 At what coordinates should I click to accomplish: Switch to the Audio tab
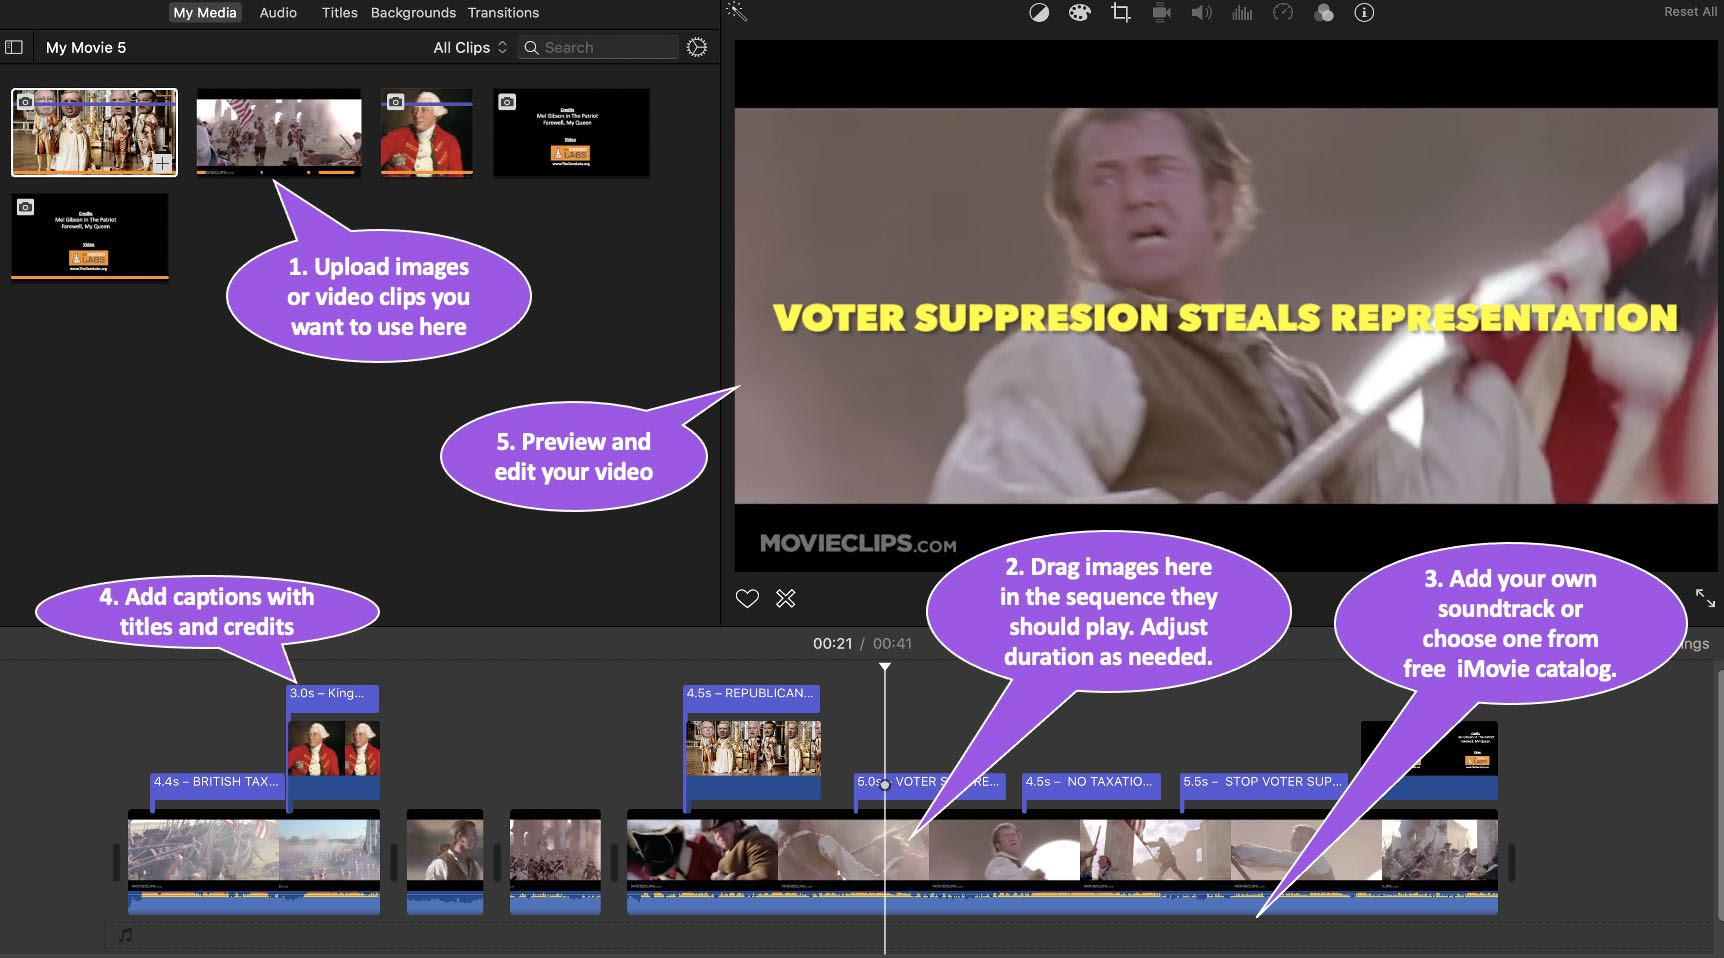click(278, 13)
